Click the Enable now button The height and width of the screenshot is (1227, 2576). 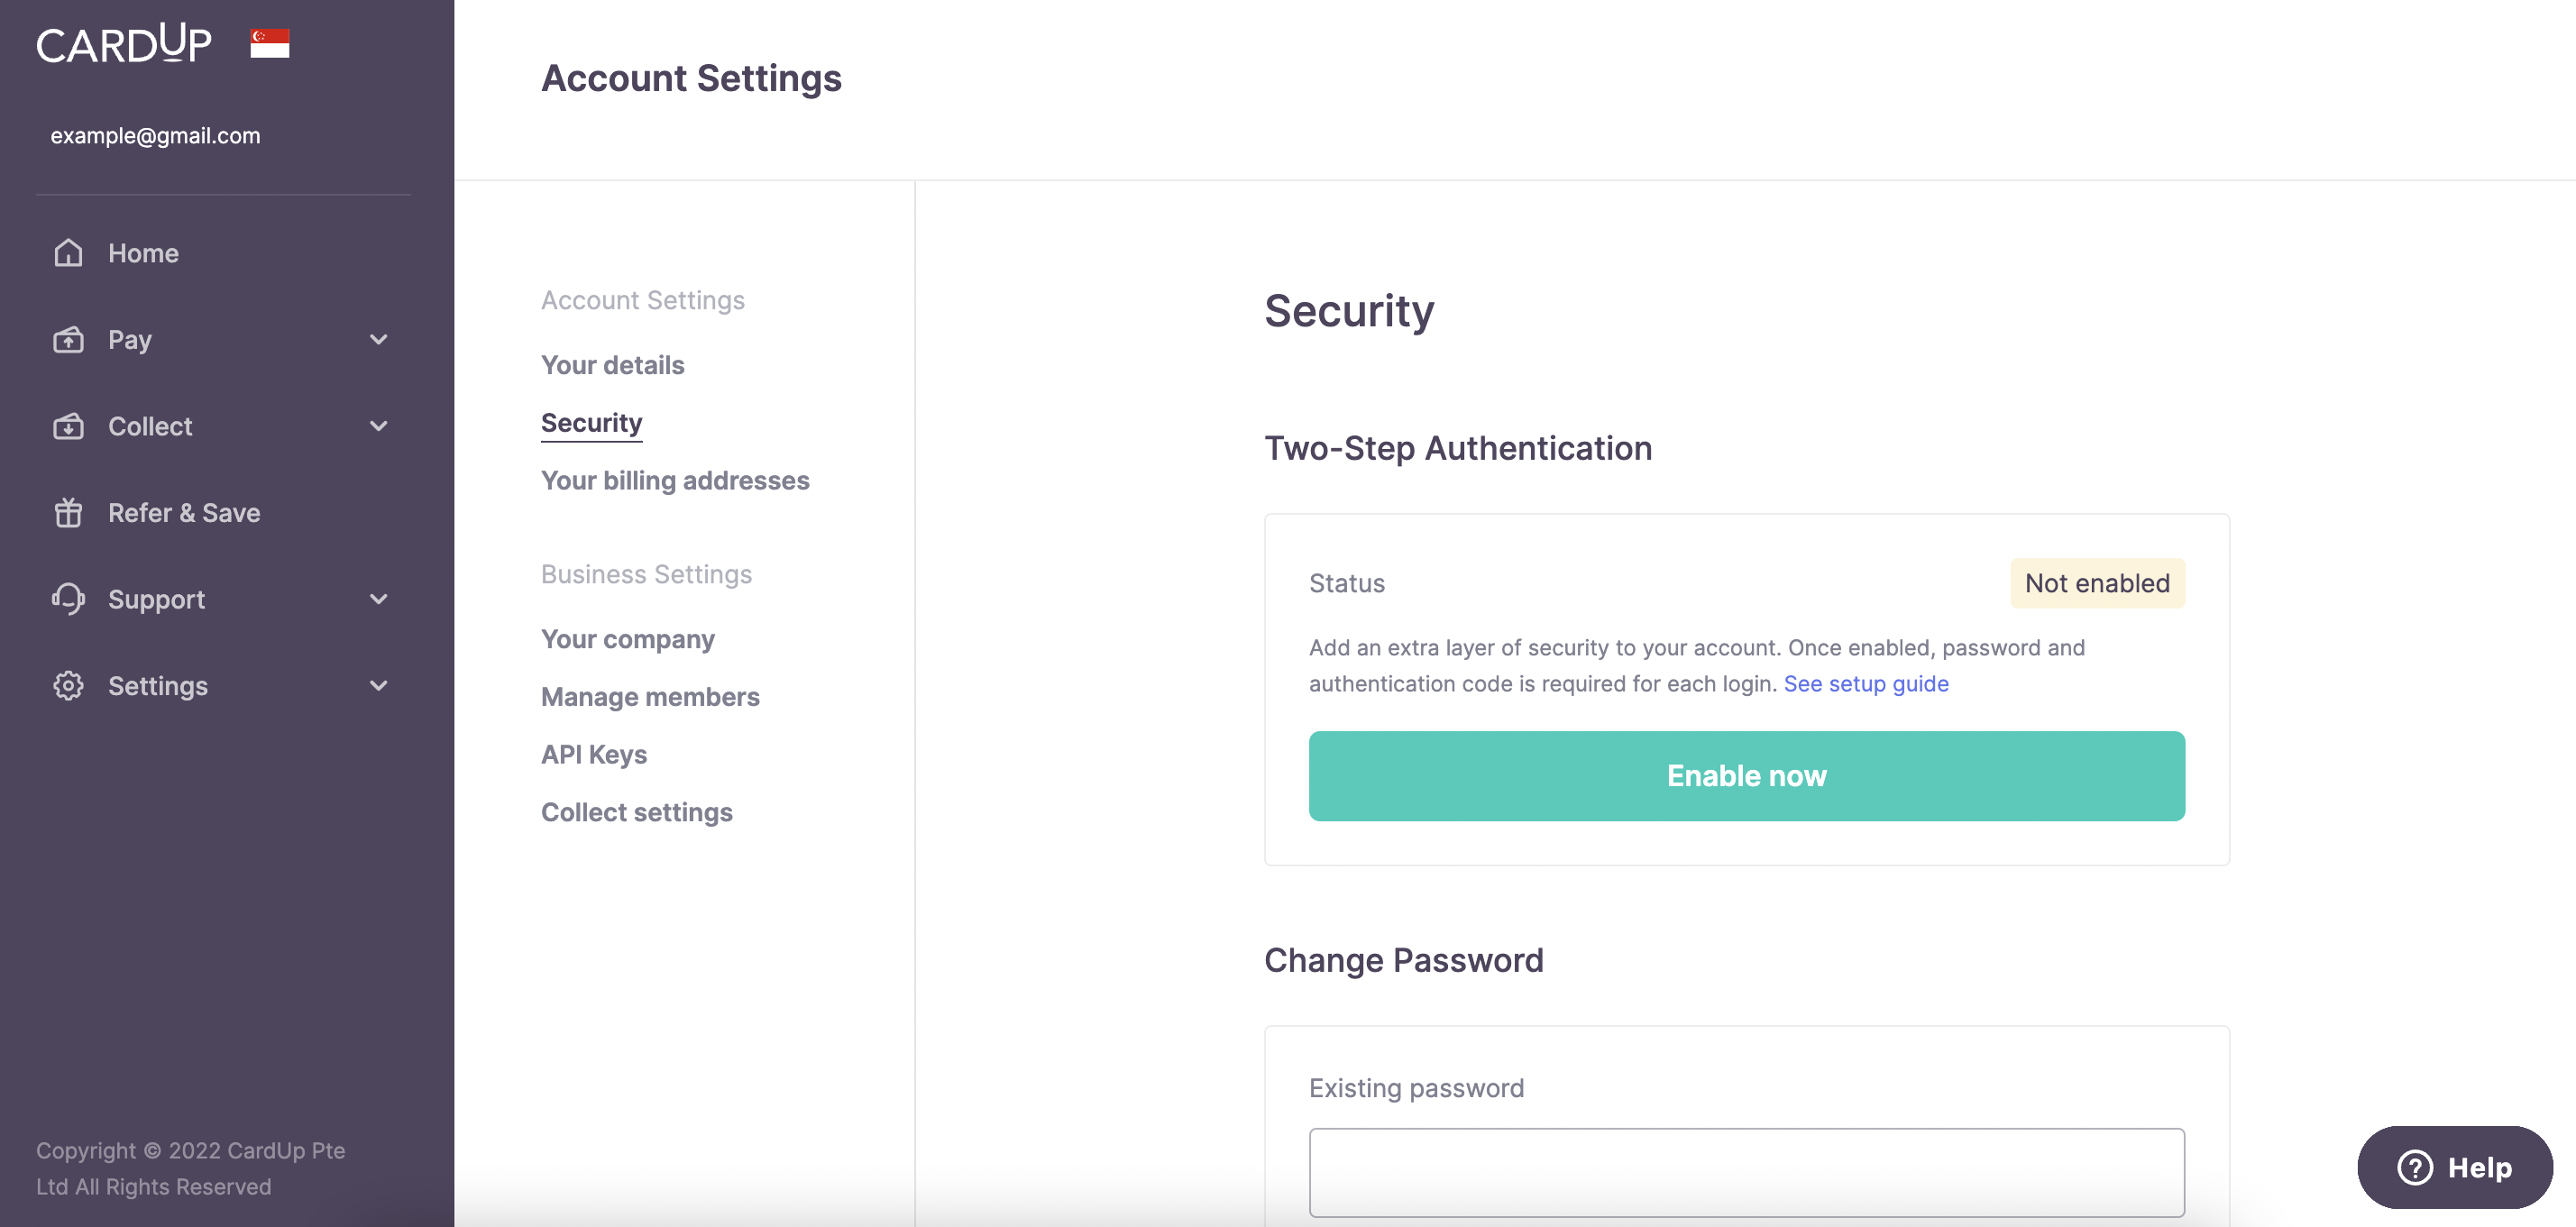pyautogui.click(x=1746, y=776)
